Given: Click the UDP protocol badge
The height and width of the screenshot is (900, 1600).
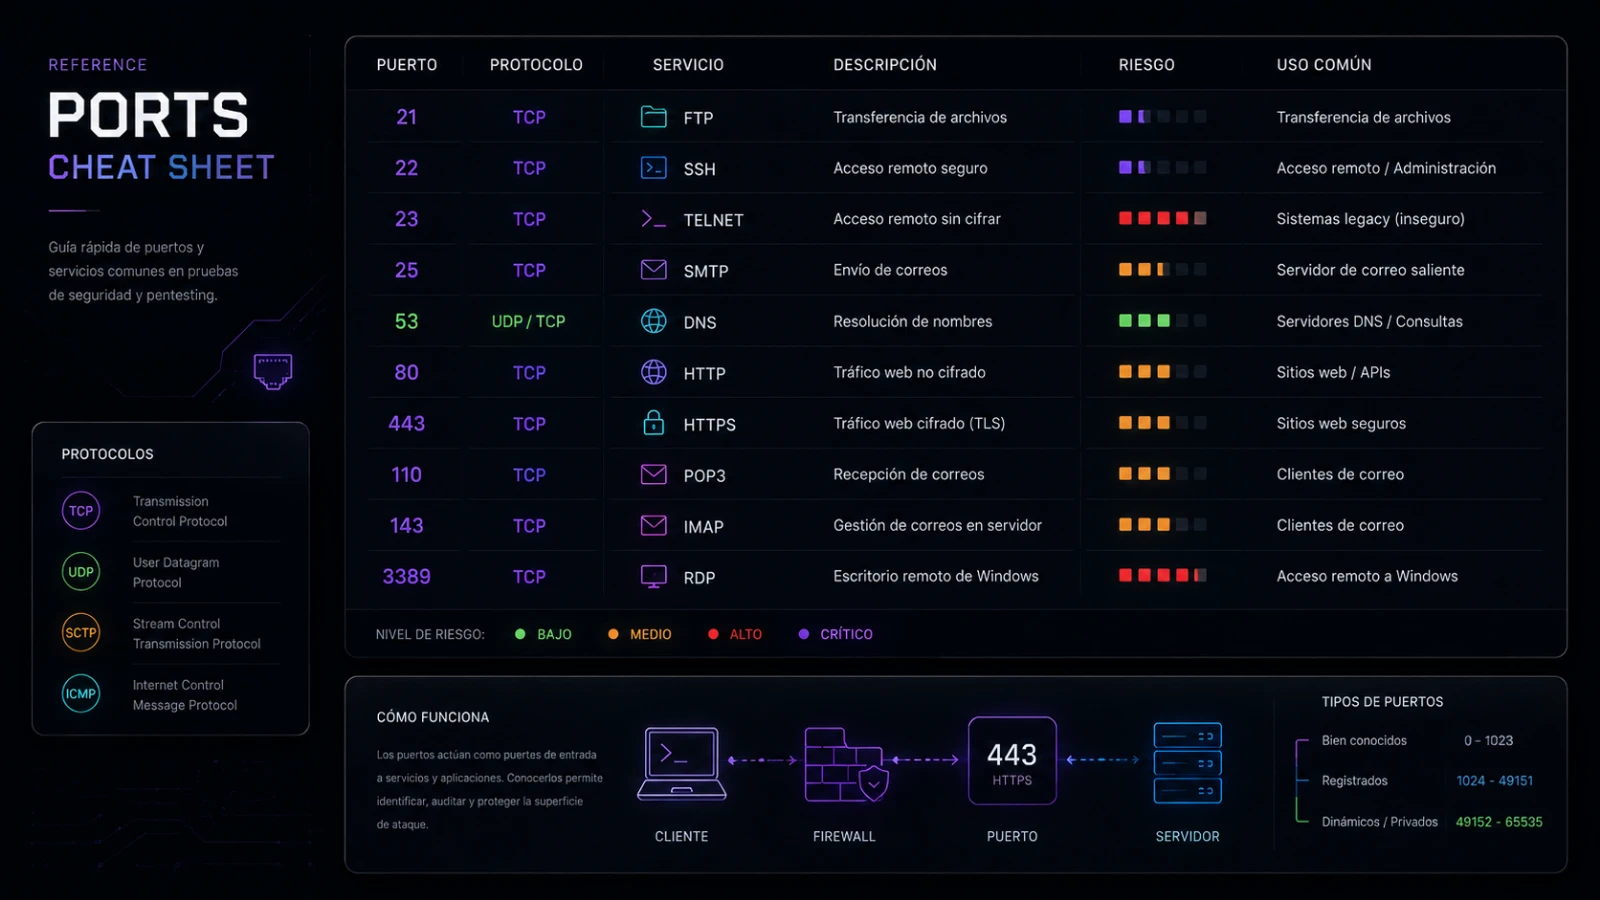Looking at the screenshot, I should tap(81, 572).
